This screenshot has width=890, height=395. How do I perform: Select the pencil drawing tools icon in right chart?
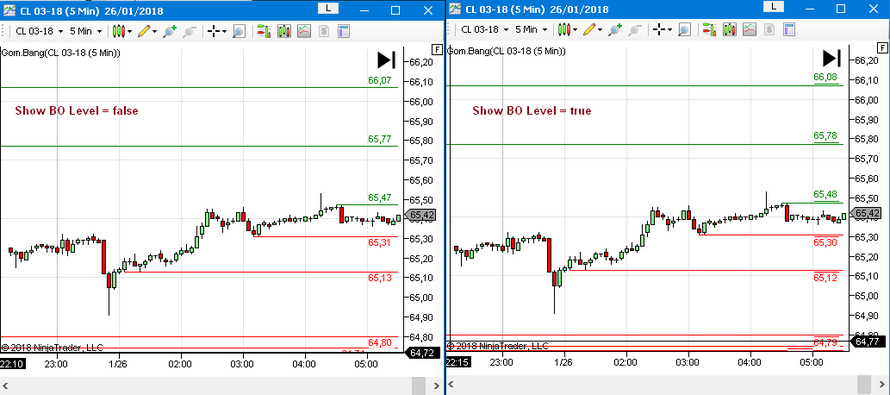pos(589,30)
